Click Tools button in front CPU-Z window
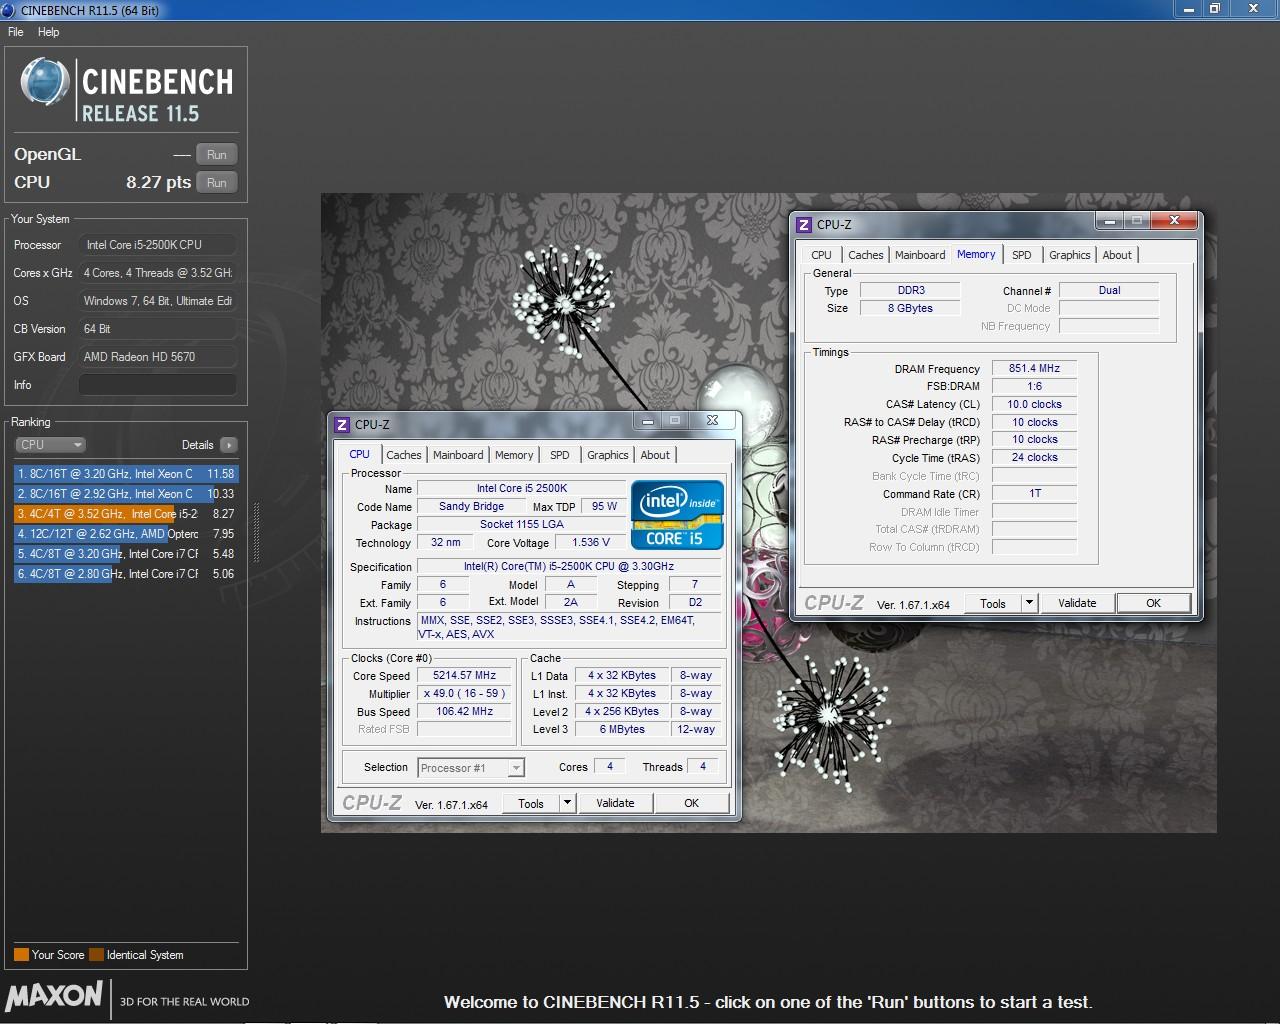The width and height of the screenshot is (1280, 1024). [531, 803]
